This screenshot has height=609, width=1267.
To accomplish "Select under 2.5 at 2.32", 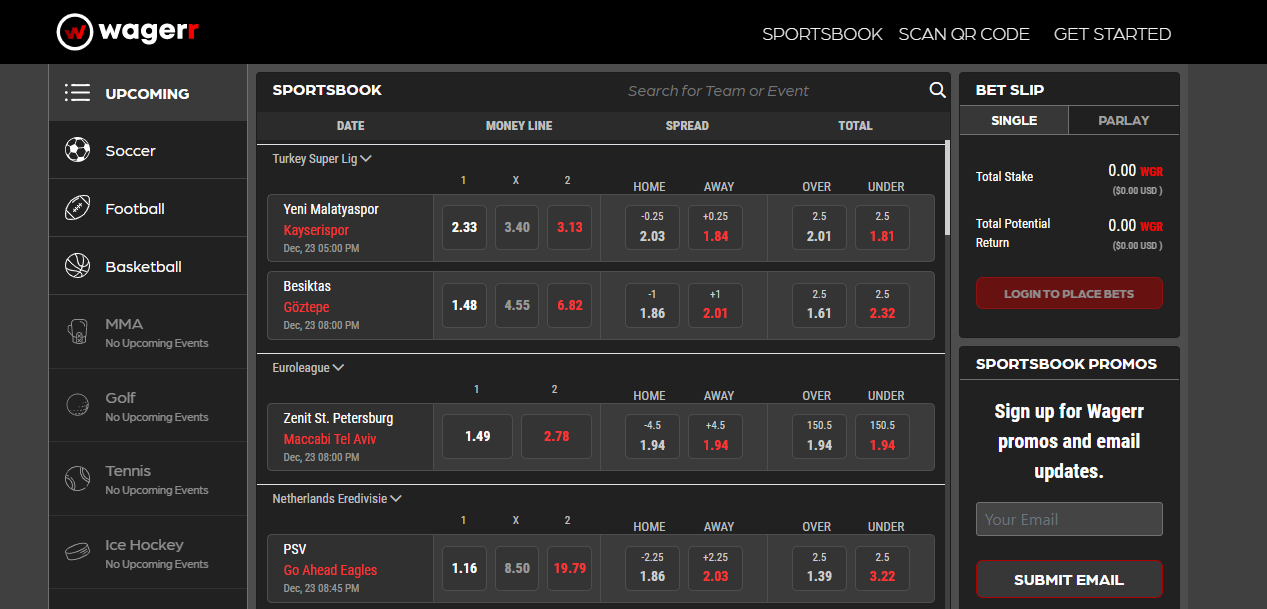I will coord(882,305).
